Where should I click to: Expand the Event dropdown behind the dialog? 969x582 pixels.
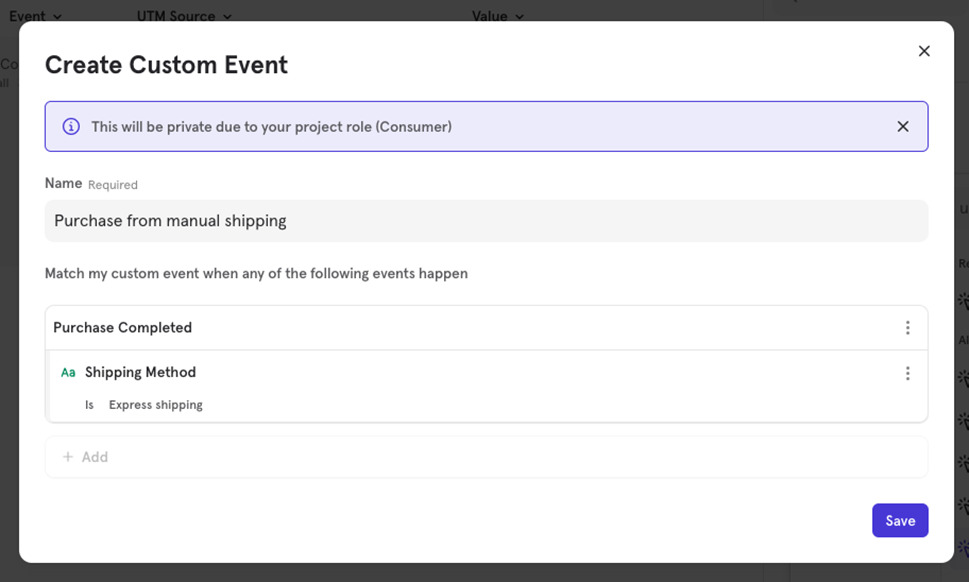point(35,16)
